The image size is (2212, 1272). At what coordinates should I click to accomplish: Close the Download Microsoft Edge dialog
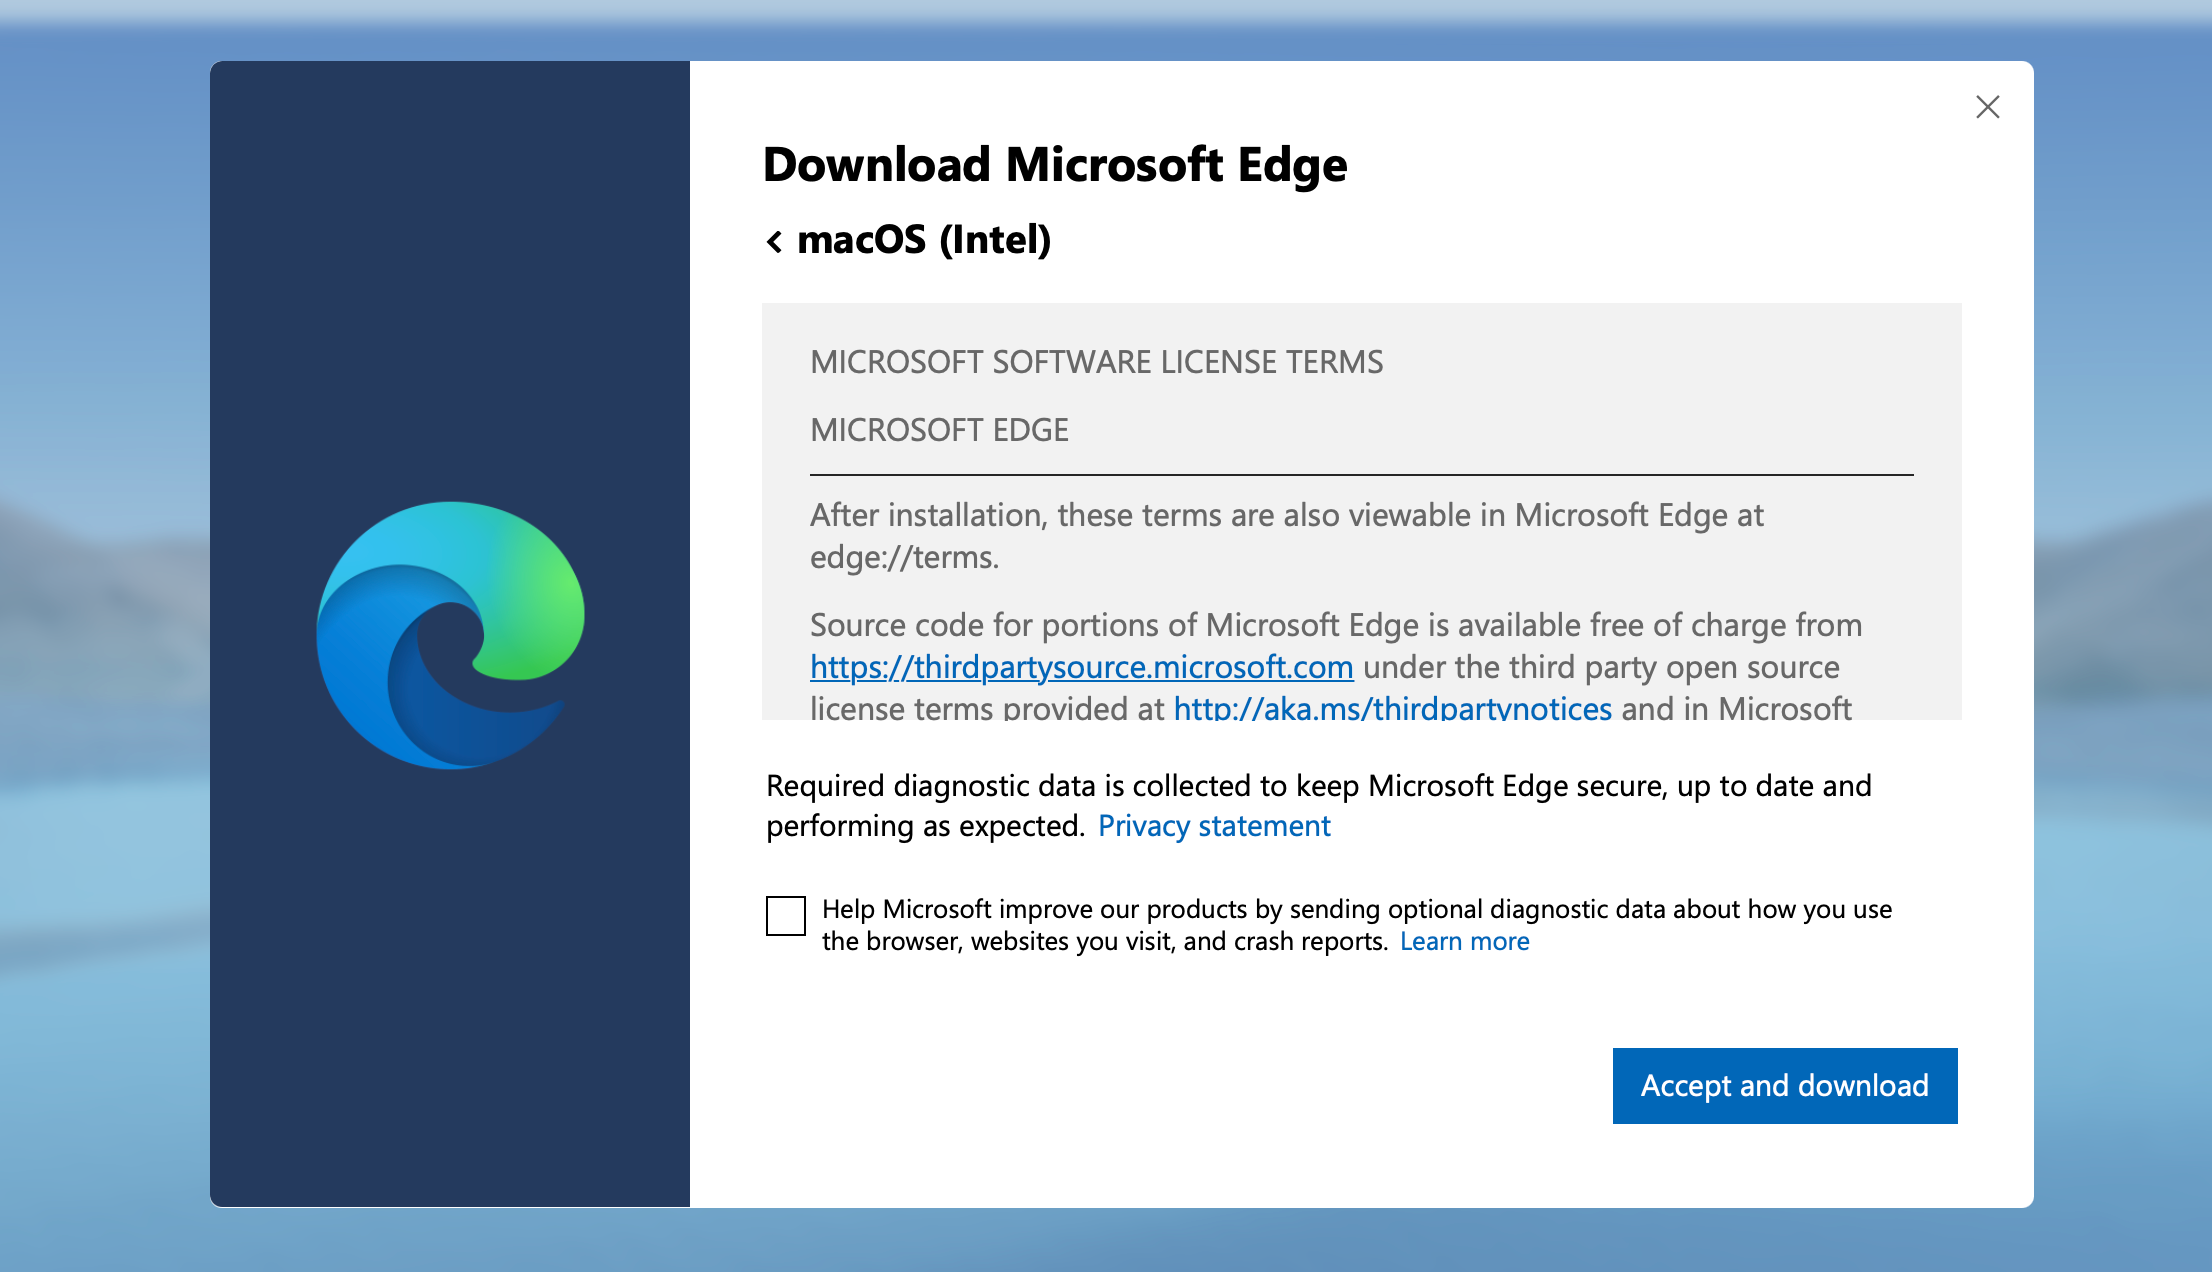(1987, 107)
